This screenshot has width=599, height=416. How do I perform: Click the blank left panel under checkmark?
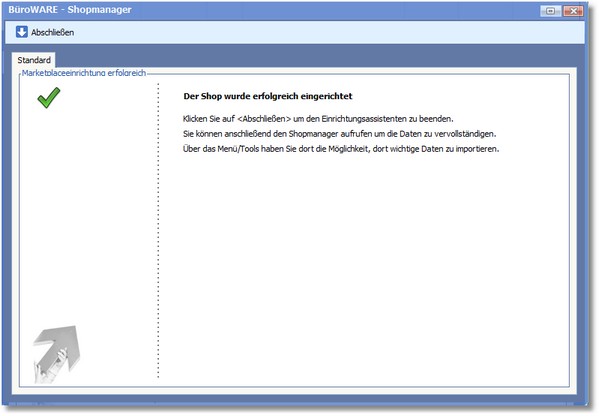pos(88,214)
